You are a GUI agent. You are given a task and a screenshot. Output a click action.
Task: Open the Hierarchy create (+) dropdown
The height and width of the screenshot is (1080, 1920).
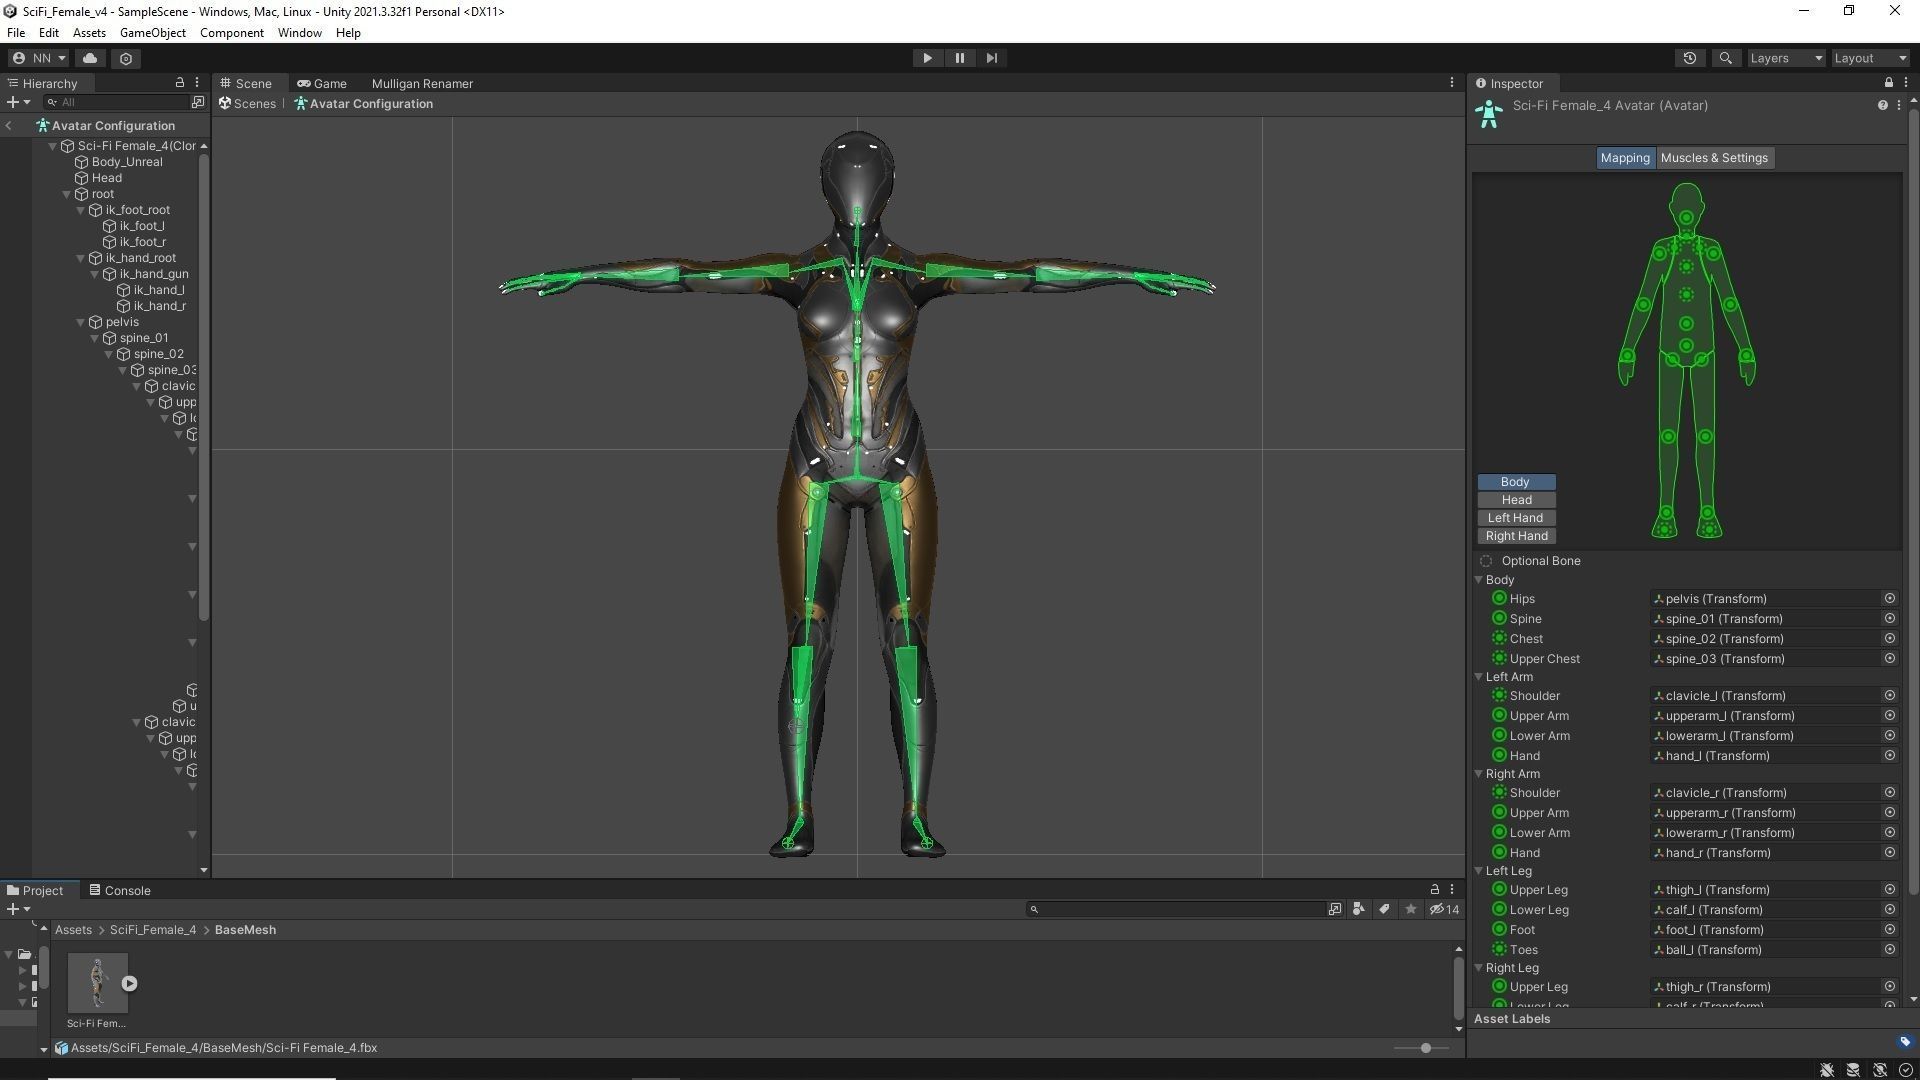[x=18, y=102]
